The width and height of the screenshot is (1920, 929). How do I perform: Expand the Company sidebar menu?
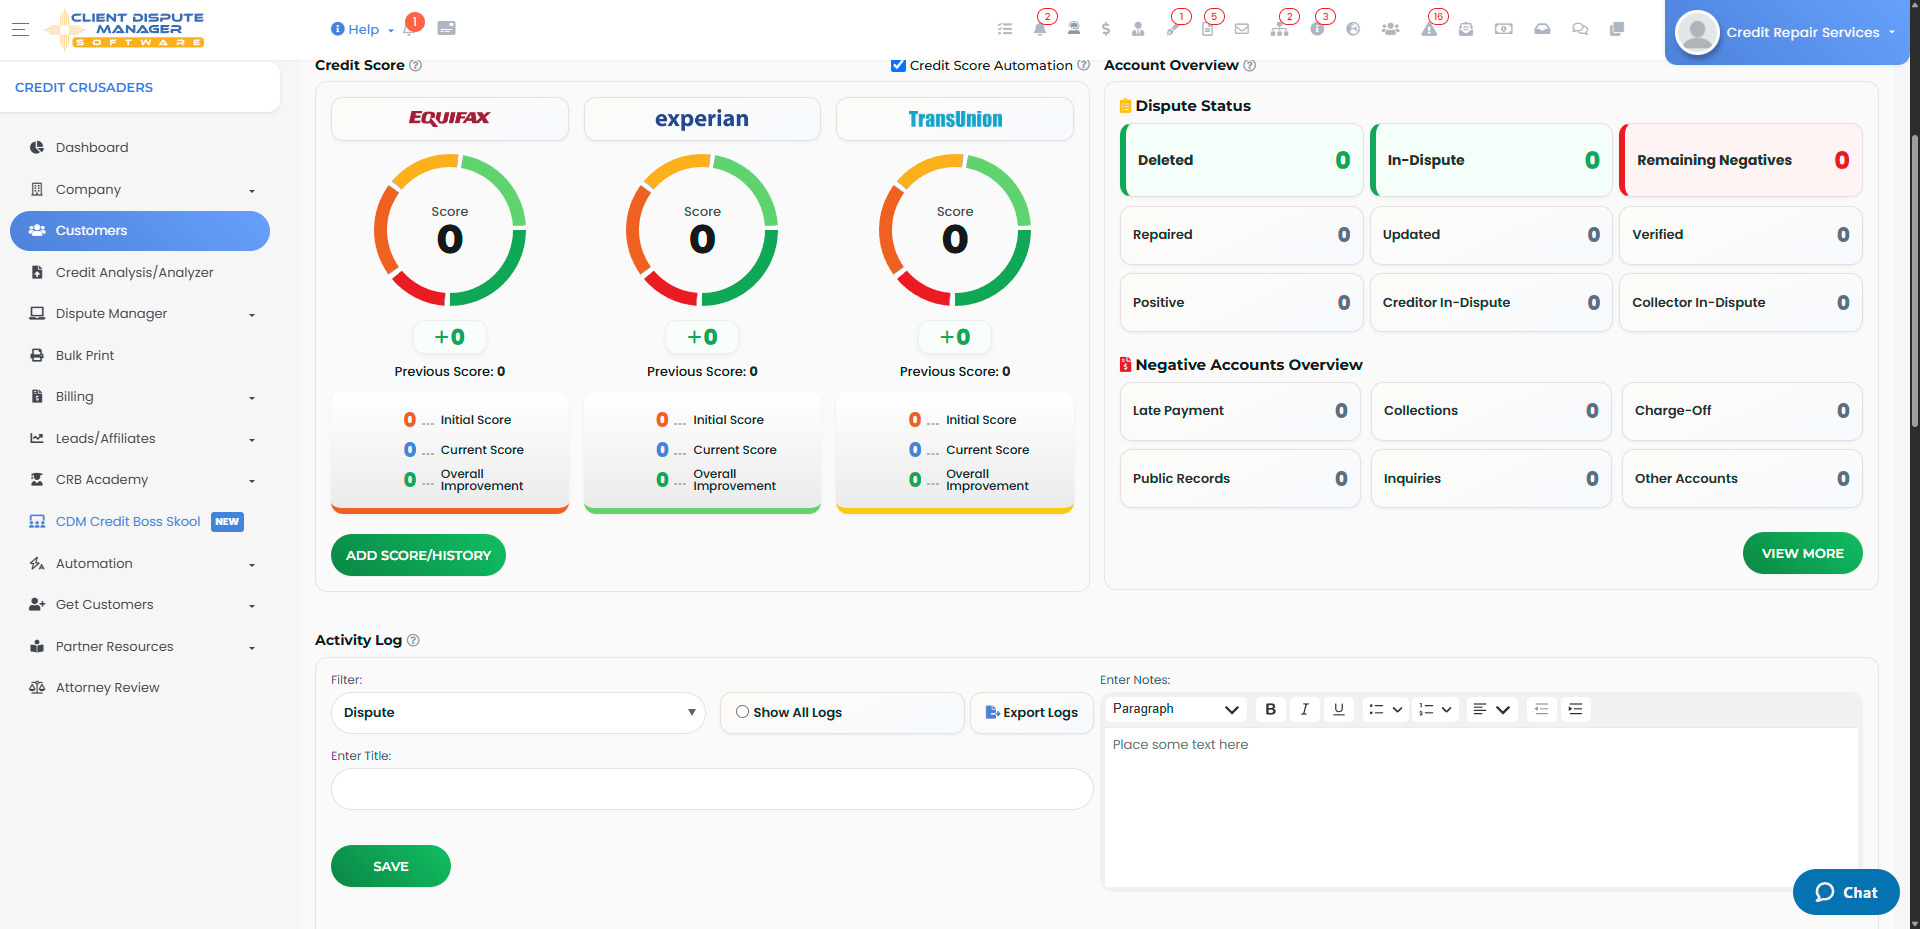click(140, 189)
